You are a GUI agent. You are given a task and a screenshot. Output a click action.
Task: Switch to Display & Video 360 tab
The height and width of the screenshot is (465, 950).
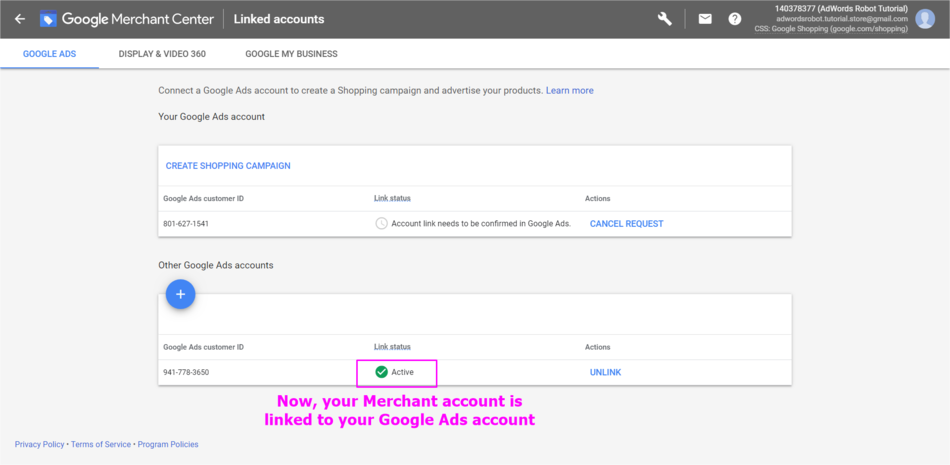162,54
